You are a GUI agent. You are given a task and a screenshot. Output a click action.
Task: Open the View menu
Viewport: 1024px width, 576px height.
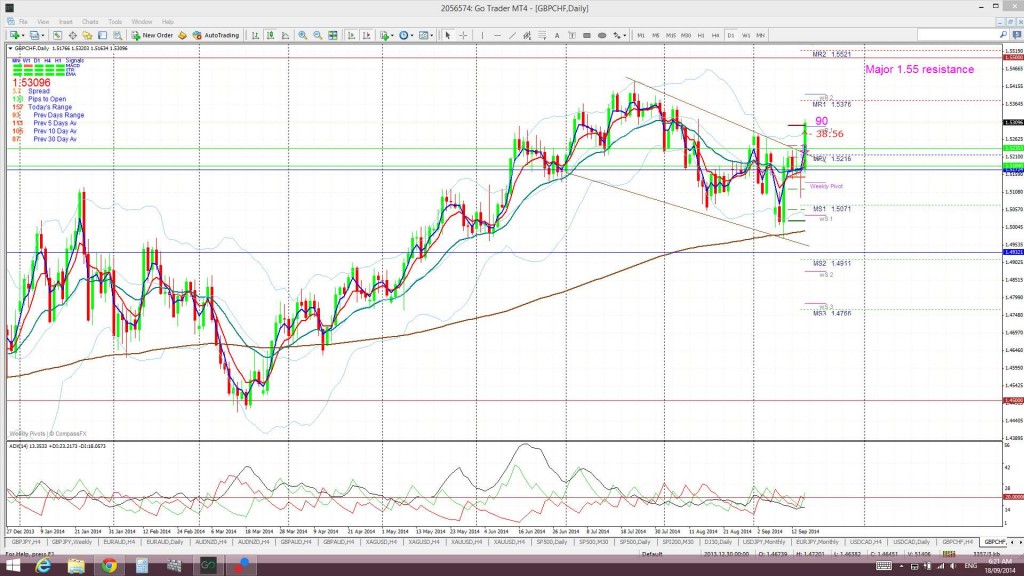43,22
